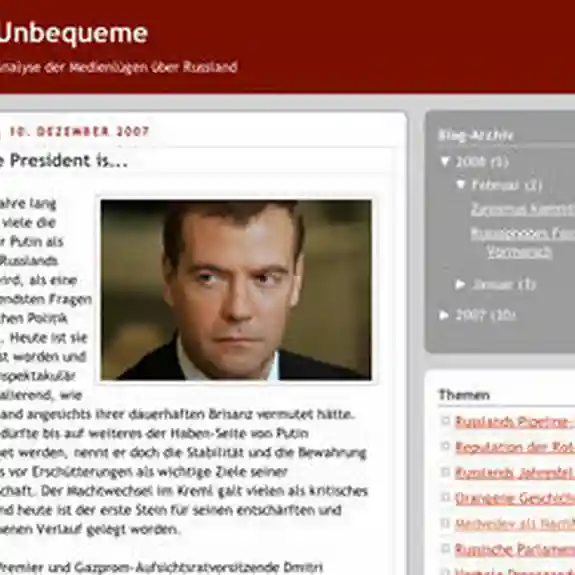575x575 pixels.
Task: Open the President is... post title
Action: pos(64,161)
